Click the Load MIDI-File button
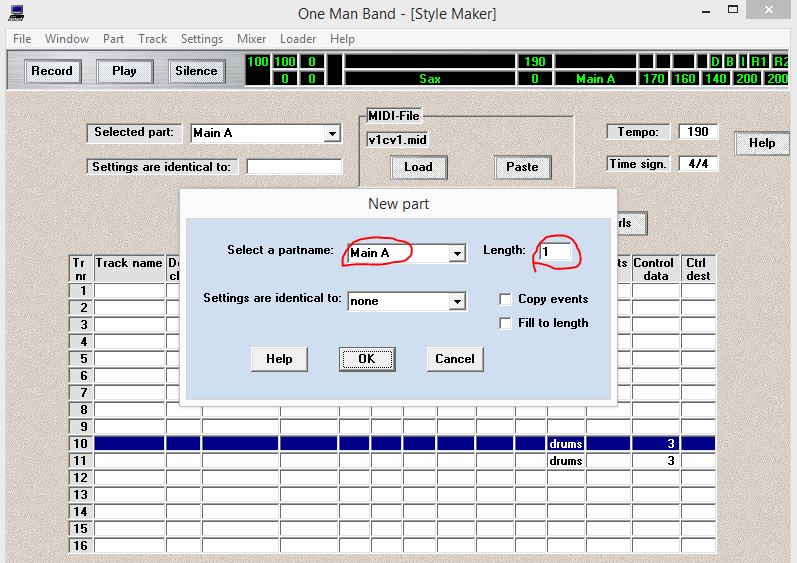 418,167
